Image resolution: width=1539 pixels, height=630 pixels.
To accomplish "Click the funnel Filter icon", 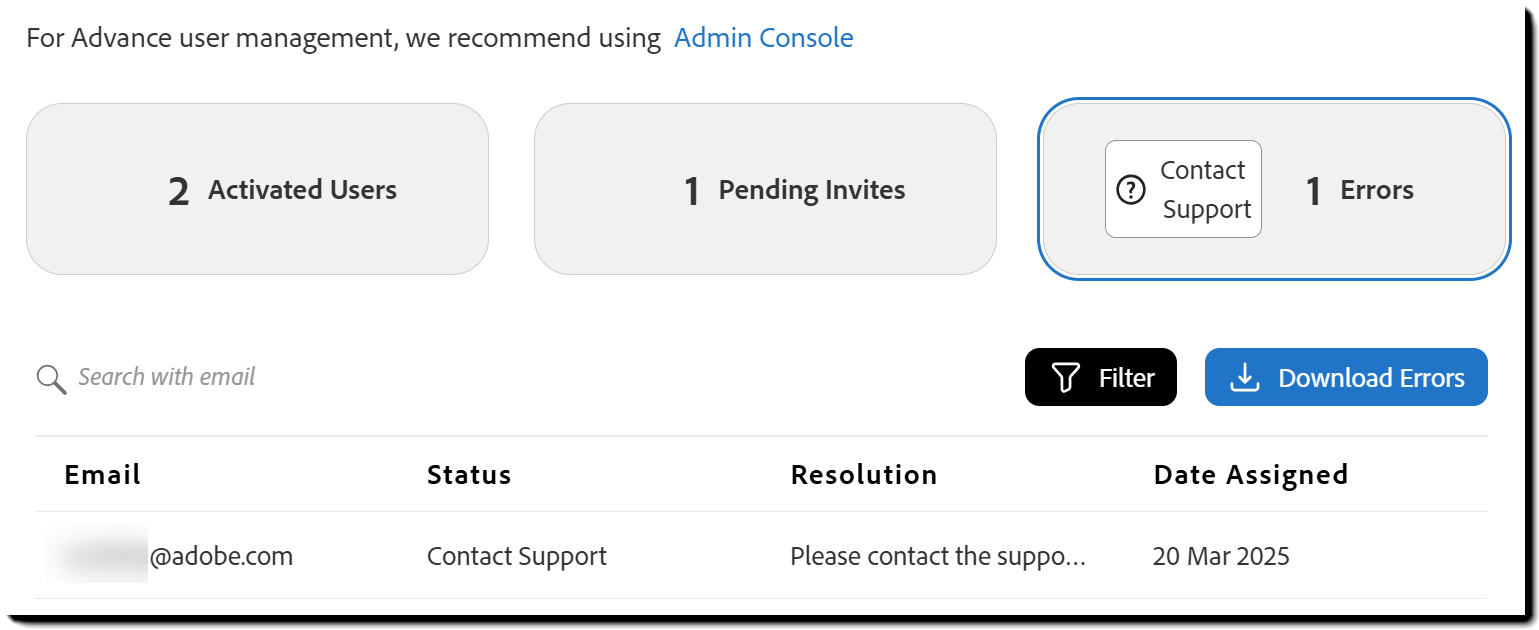I will (1066, 378).
